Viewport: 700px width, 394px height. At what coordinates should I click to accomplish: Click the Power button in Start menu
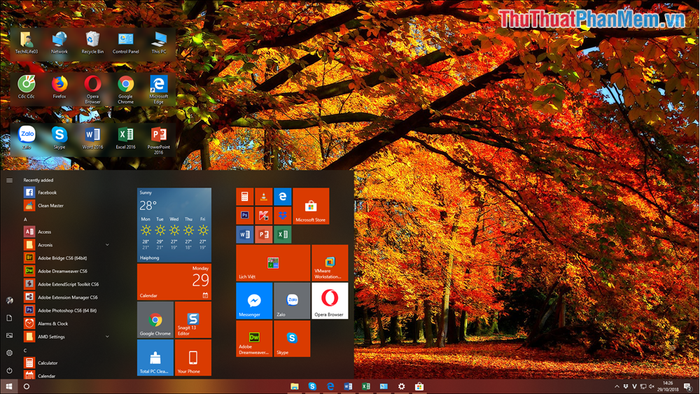tap(9, 370)
